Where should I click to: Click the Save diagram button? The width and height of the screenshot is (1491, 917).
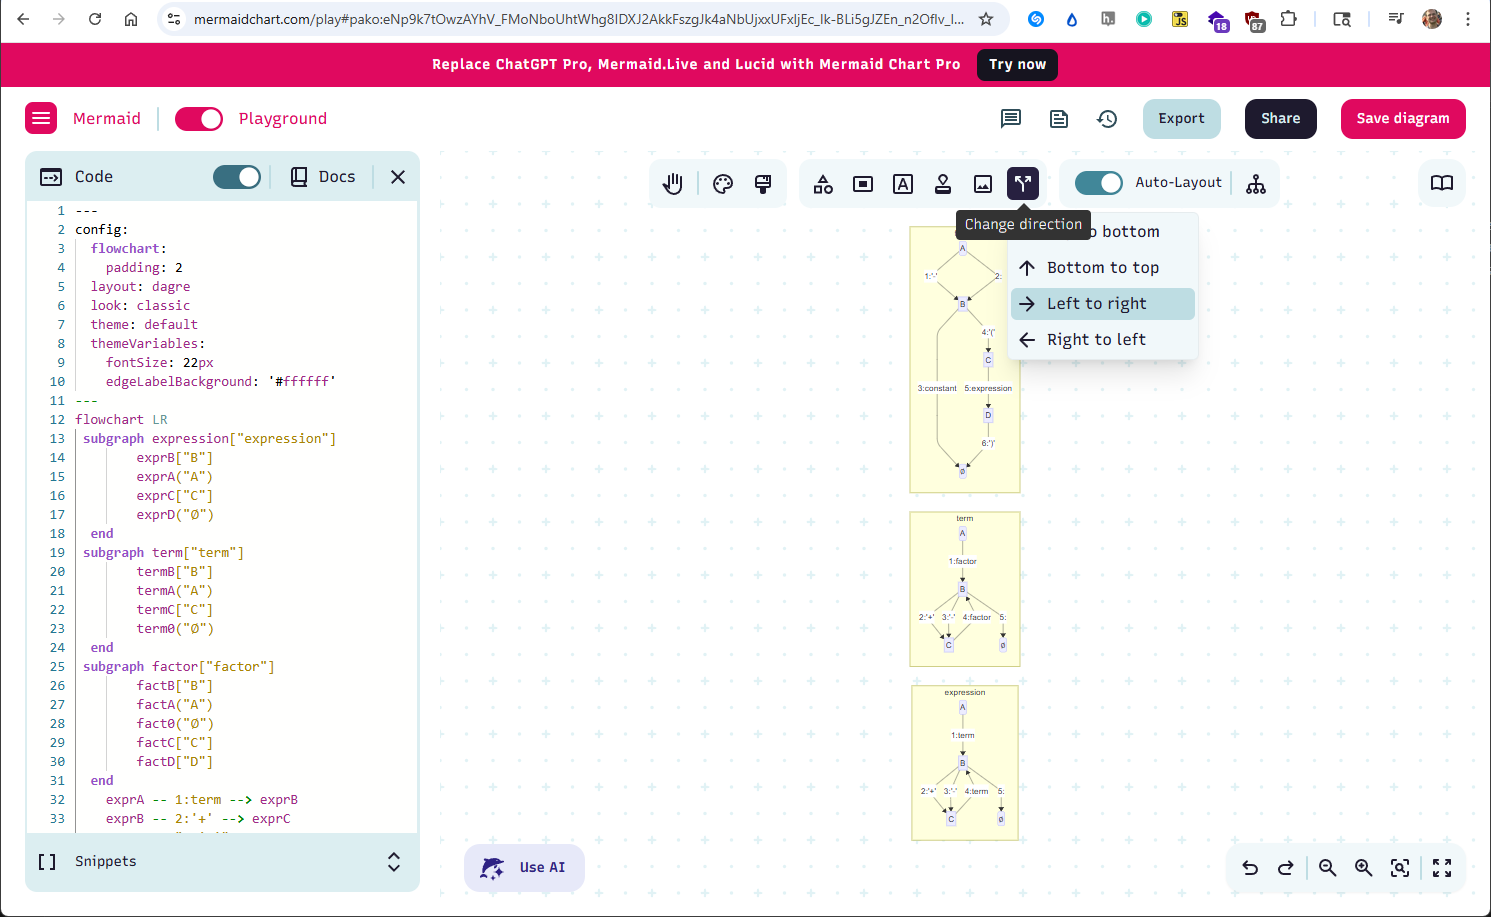(x=1403, y=118)
